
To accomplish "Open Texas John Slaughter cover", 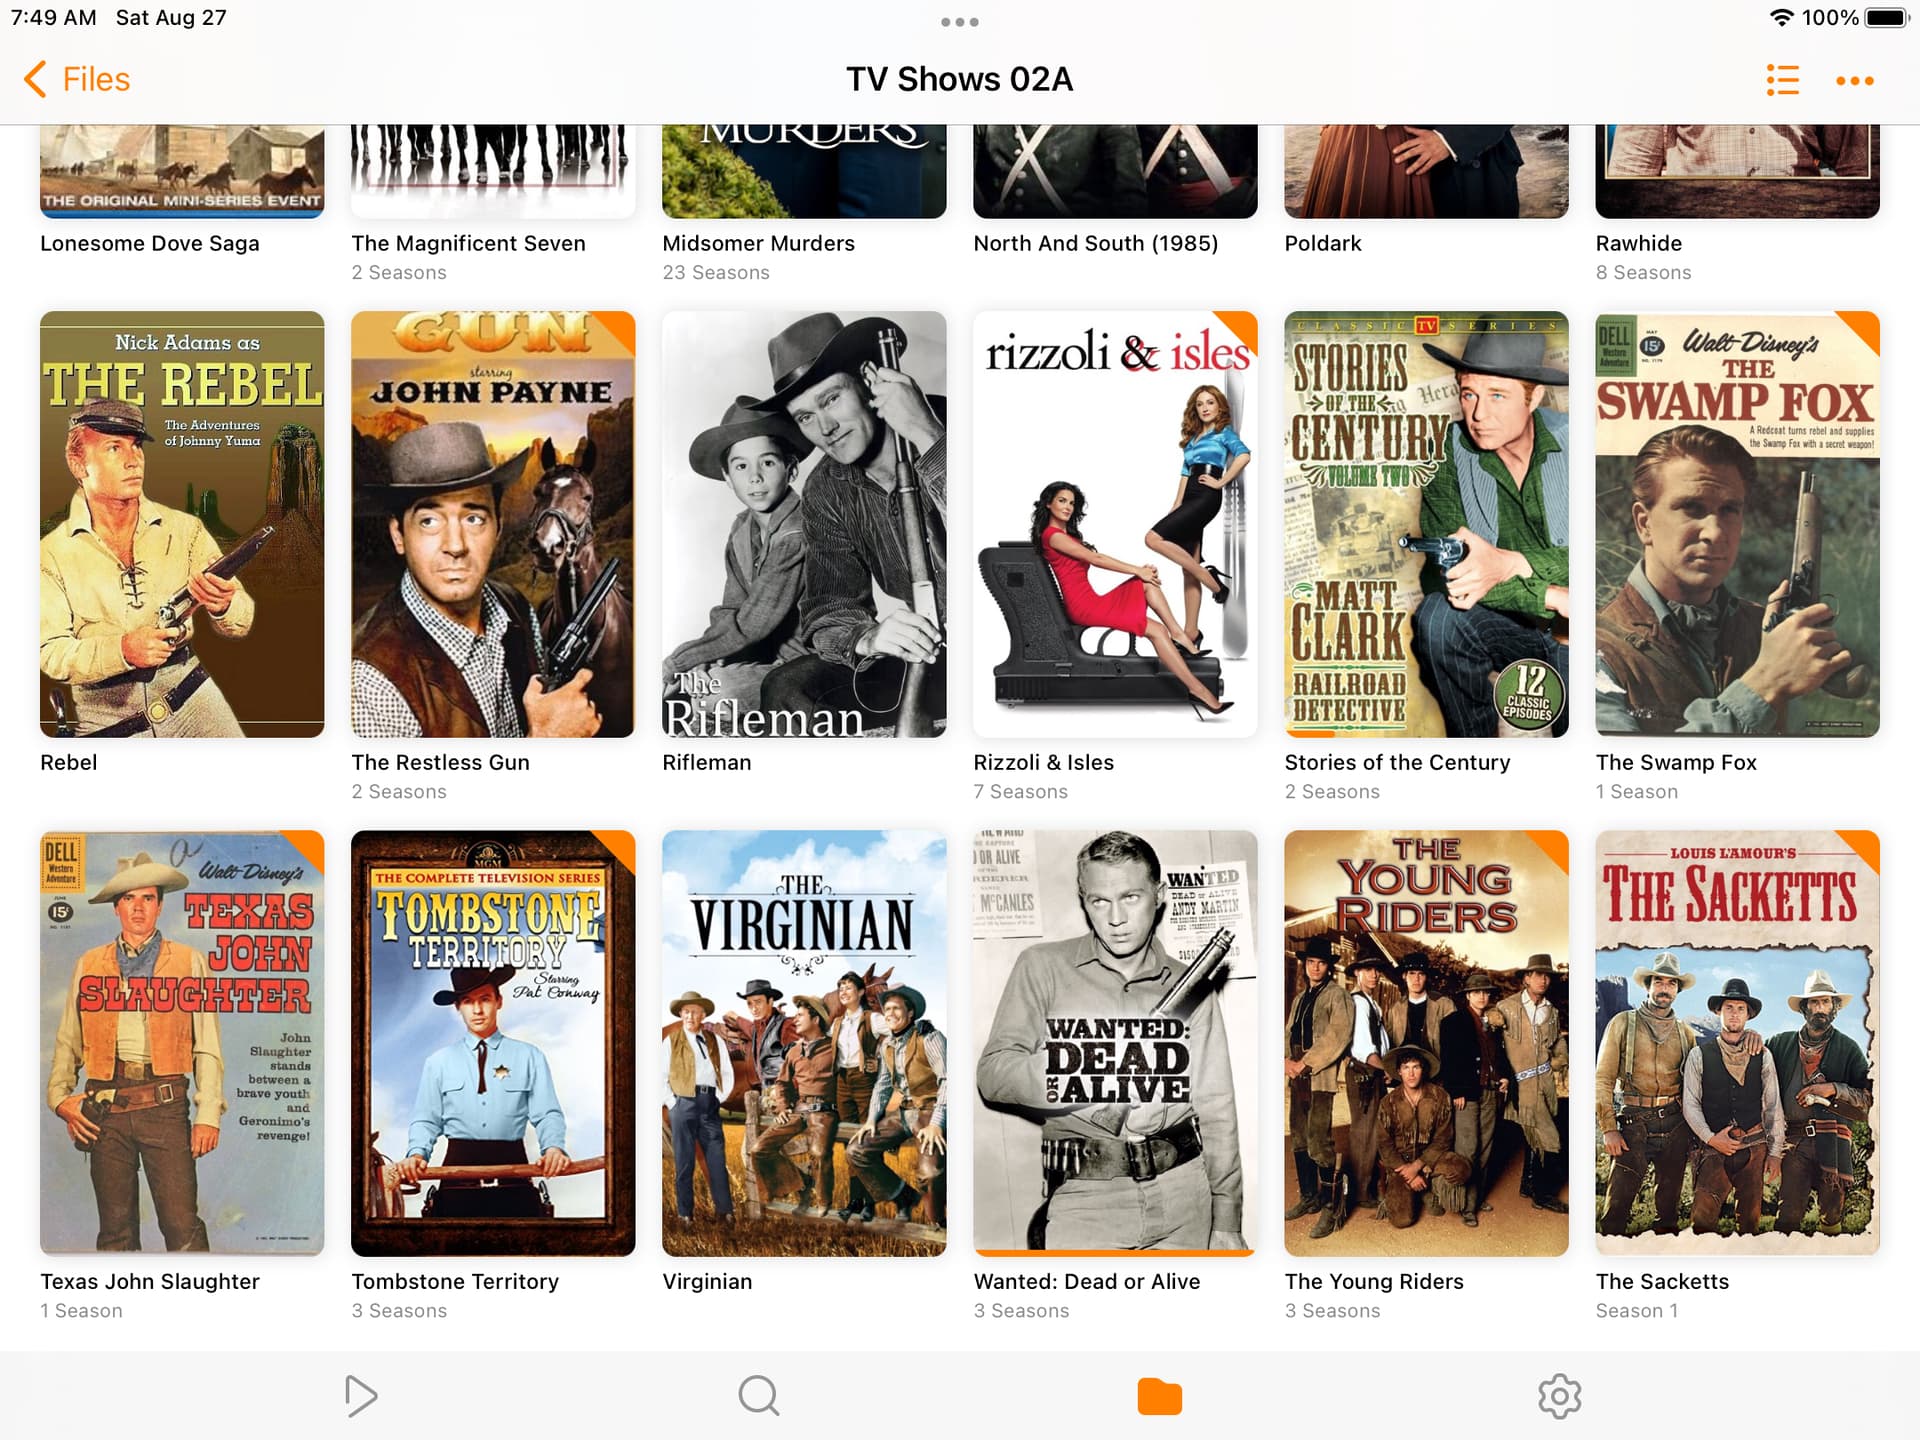I will tap(182, 1043).
